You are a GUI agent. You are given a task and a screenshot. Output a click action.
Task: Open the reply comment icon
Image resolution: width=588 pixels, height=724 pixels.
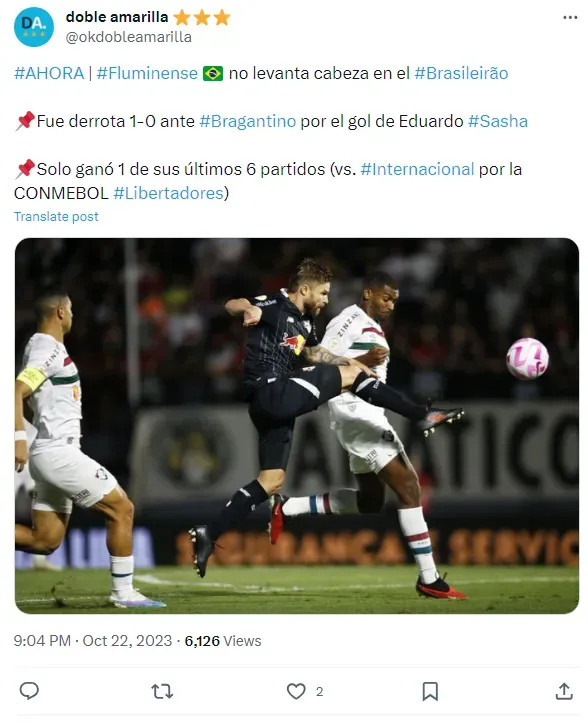coord(29,691)
